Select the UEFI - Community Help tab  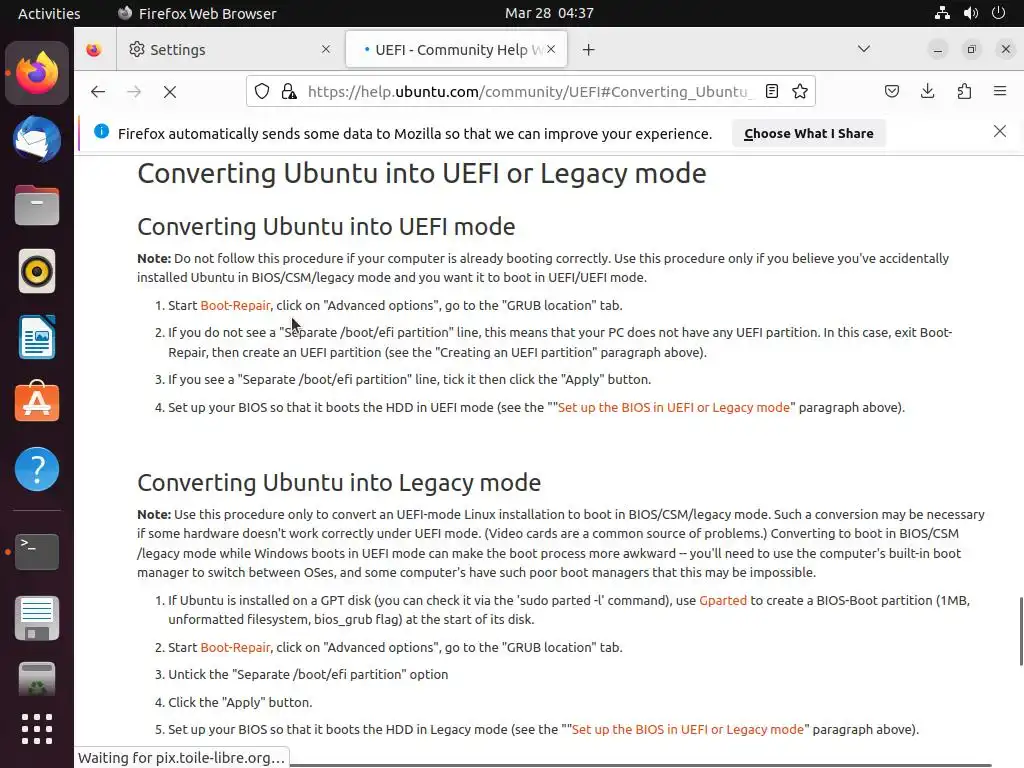click(456, 50)
